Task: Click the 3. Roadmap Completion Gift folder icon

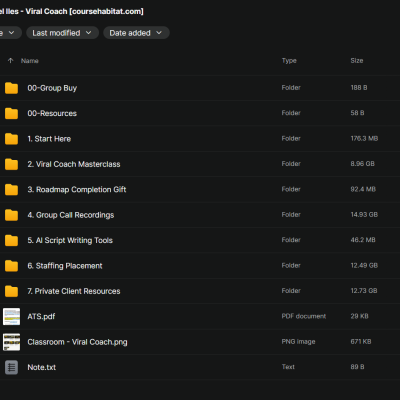Action: [x=11, y=190]
